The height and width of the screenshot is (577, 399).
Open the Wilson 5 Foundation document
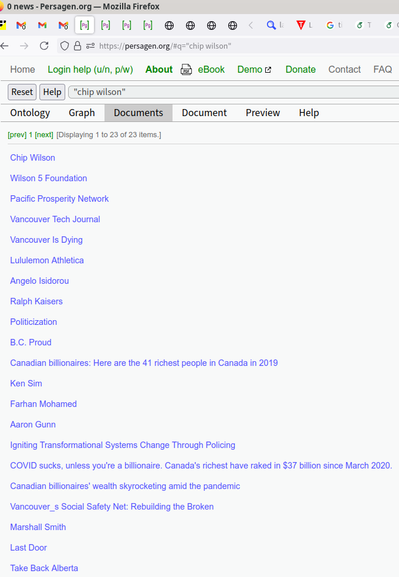[x=49, y=178]
